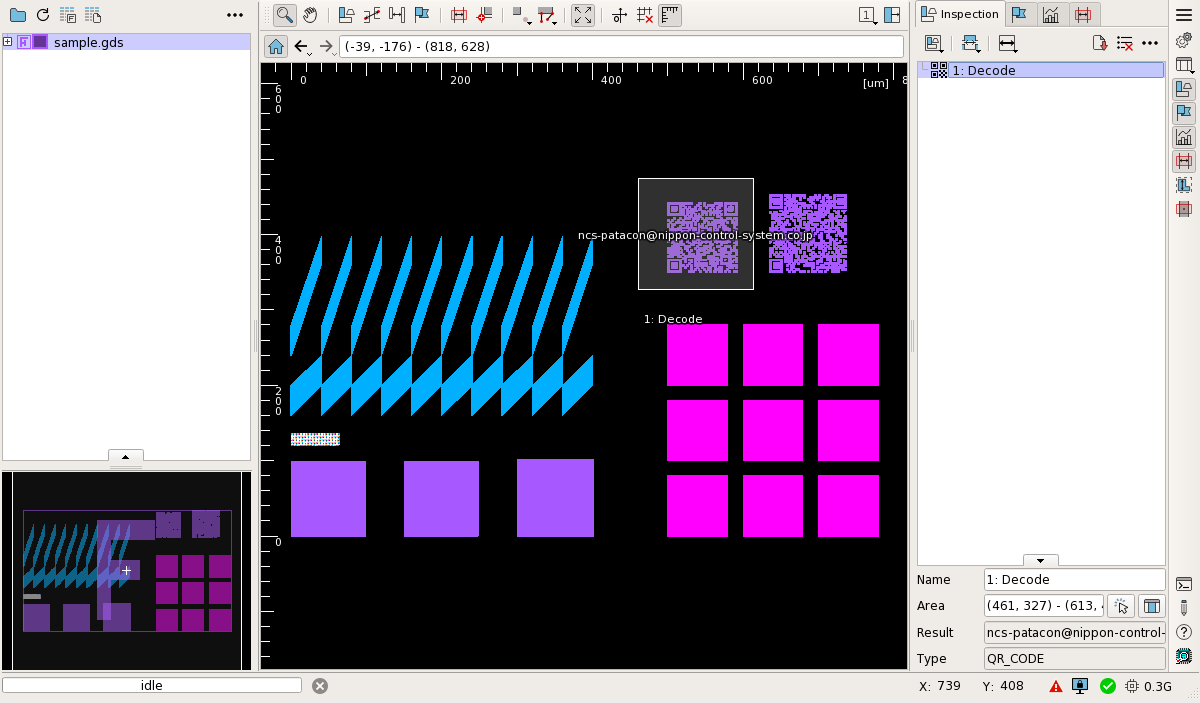Open the view number 1 dropdown
Screen dimensions: 1200x703
(x=868, y=15)
